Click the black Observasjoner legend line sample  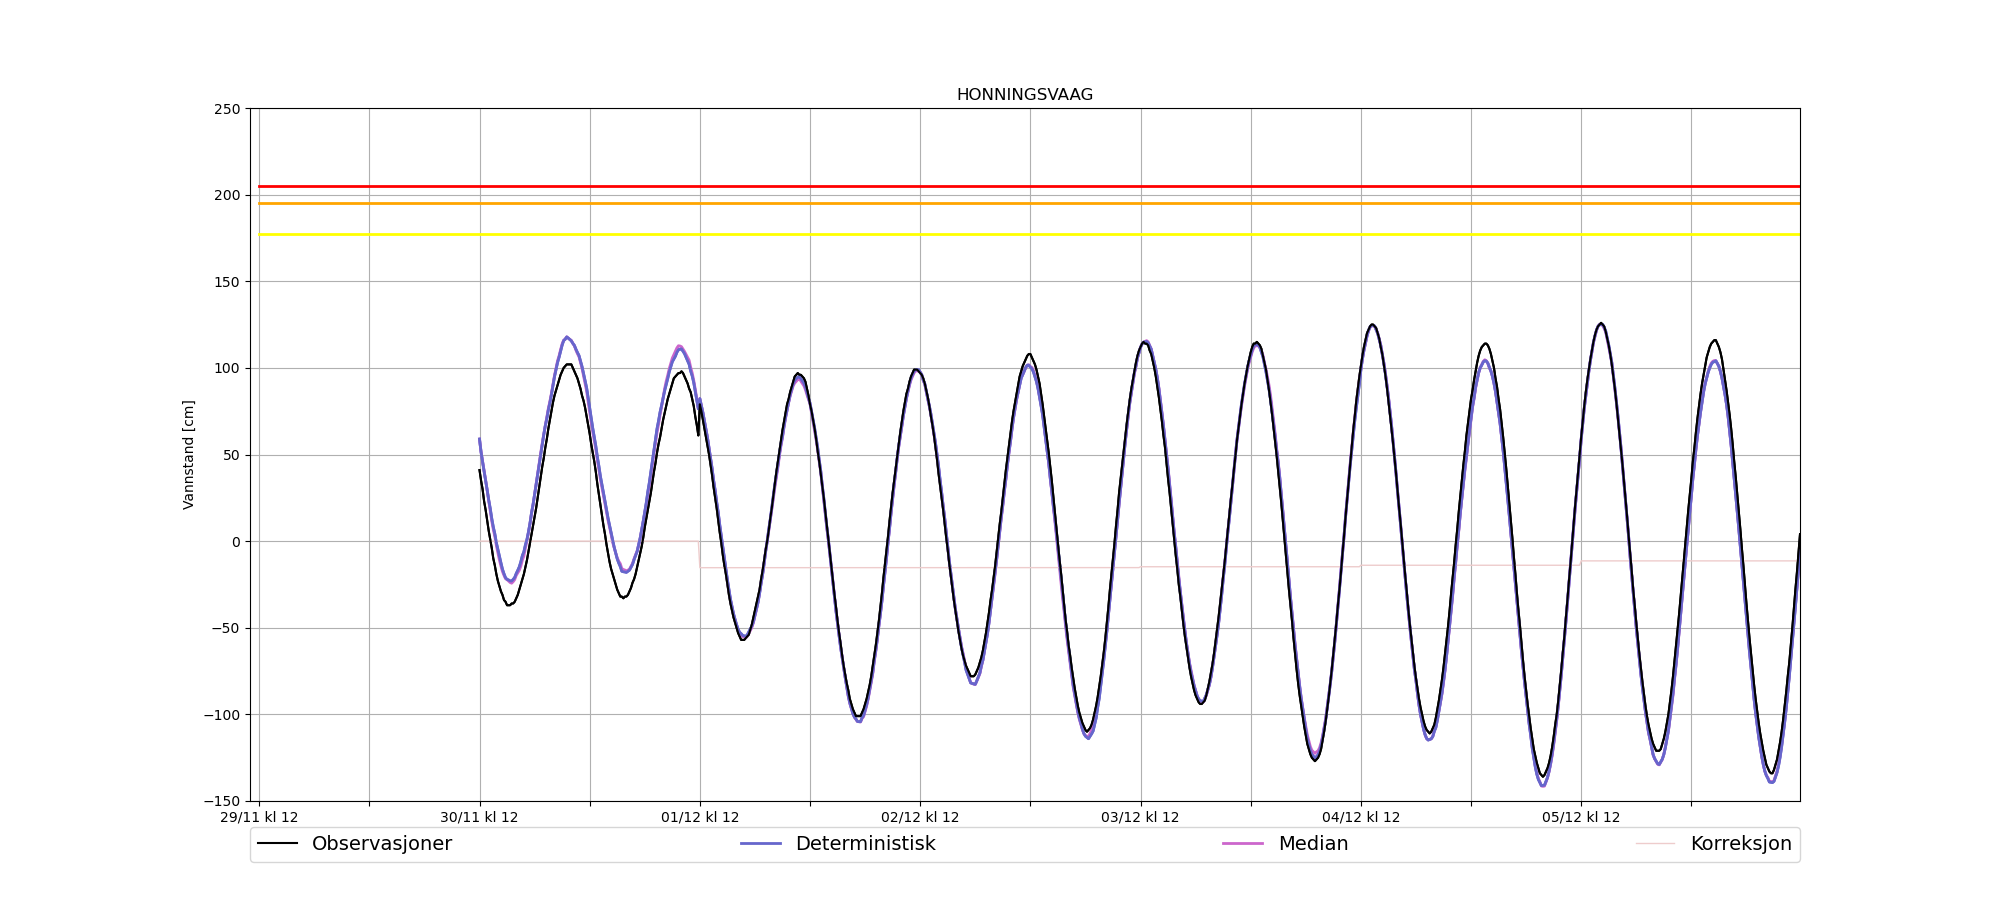coord(277,844)
